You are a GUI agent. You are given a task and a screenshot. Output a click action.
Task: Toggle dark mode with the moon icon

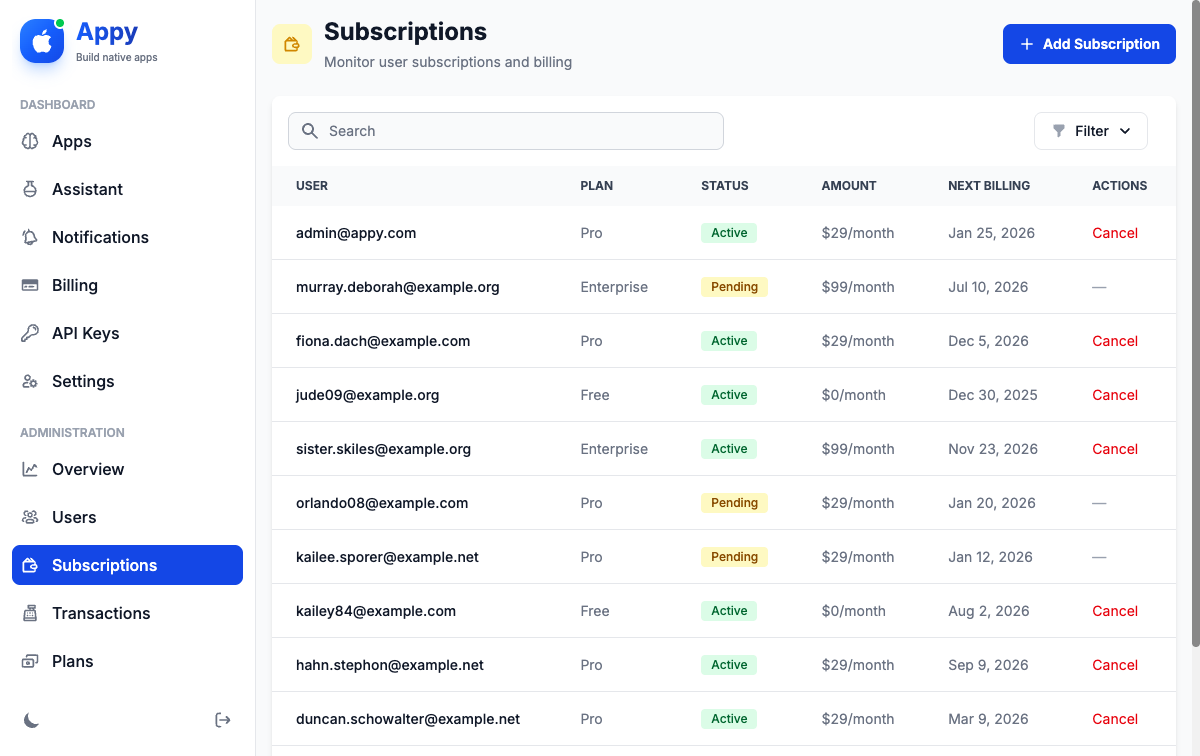pyautogui.click(x=31, y=719)
